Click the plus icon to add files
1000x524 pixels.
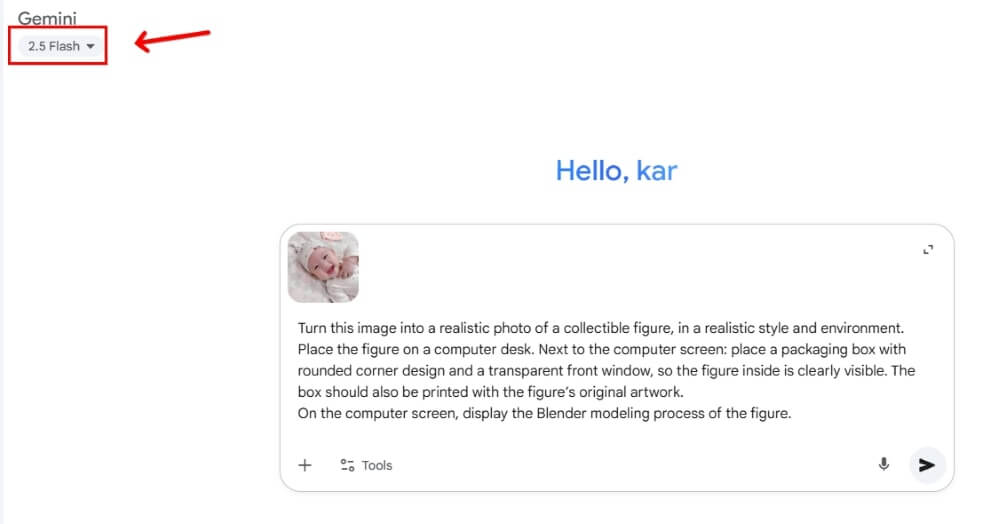[x=306, y=465]
